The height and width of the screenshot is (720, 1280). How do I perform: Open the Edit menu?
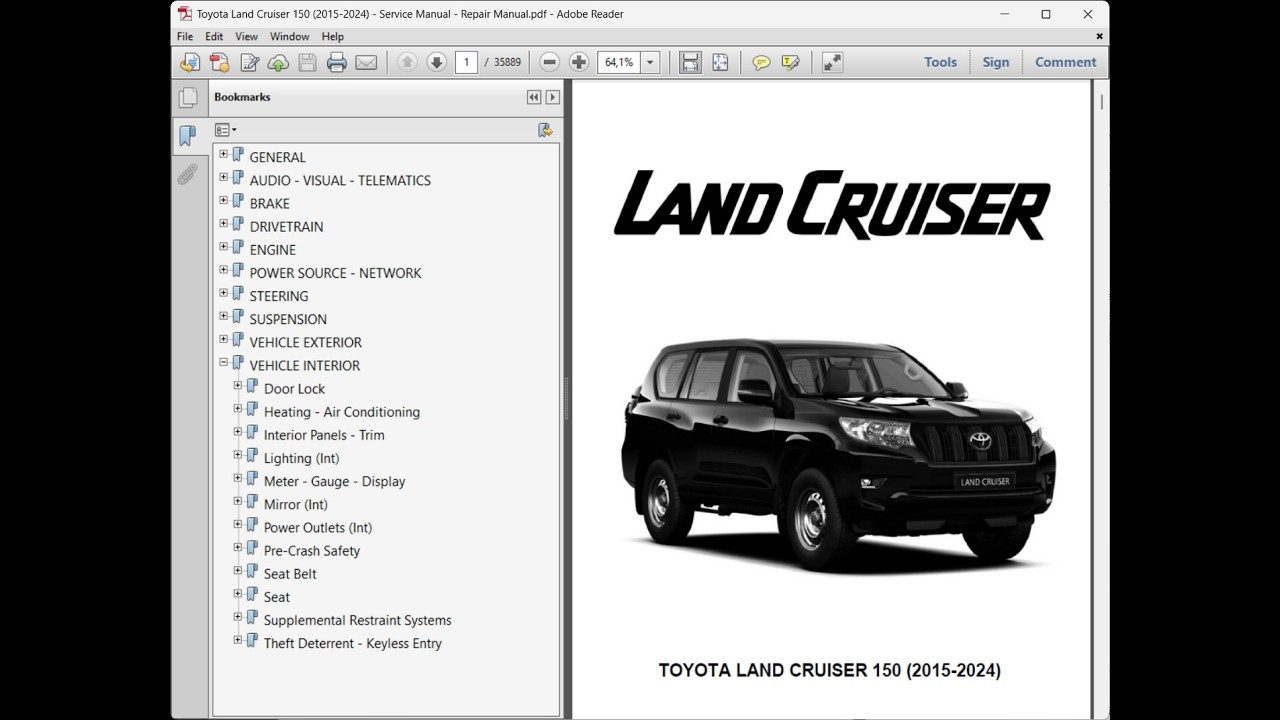tap(214, 37)
